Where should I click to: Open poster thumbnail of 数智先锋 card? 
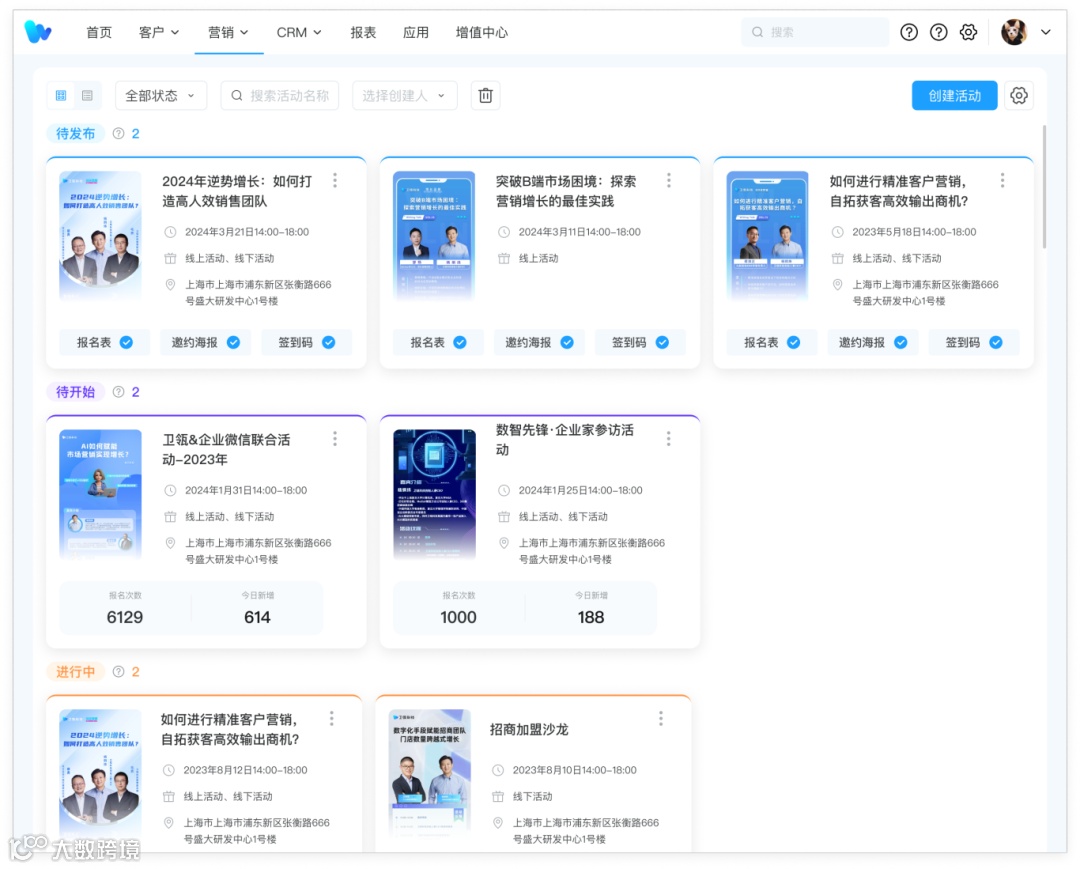coord(434,494)
